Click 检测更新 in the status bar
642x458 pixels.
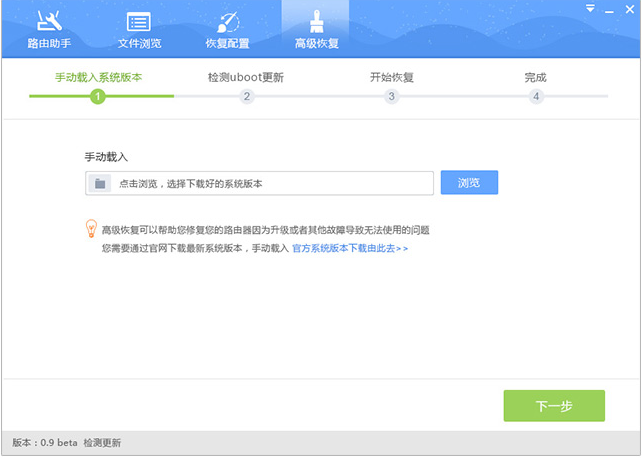click(x=102, y=443)
